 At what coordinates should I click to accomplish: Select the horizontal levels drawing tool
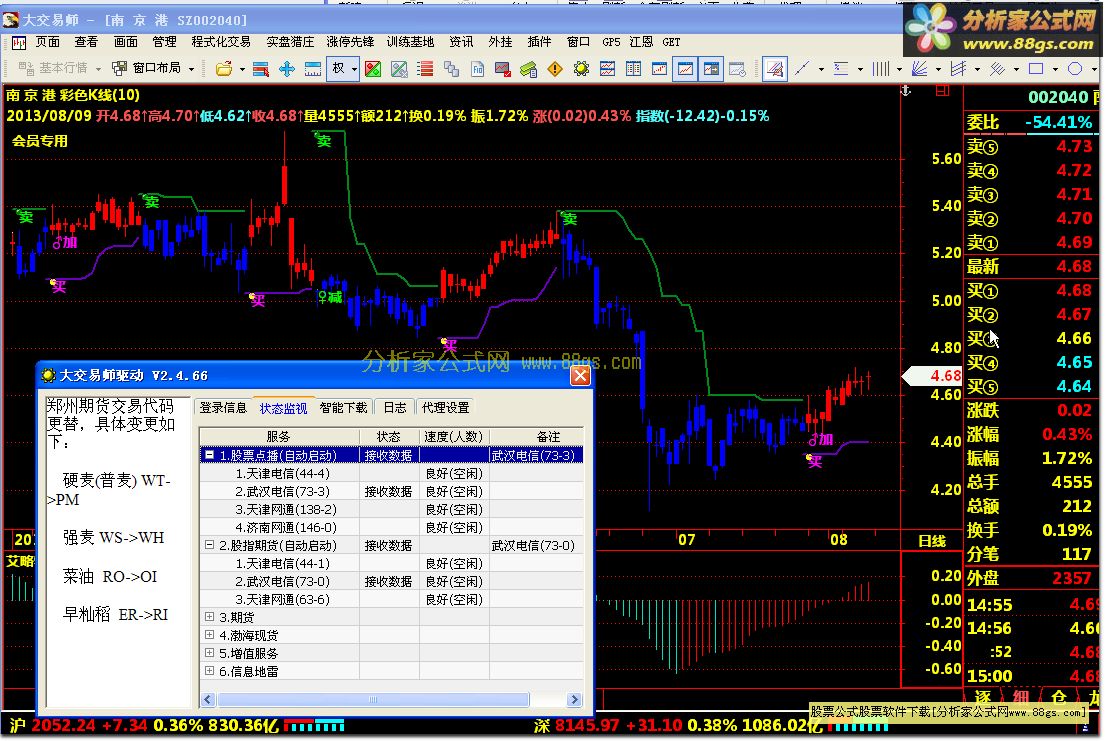click(841, 69)
